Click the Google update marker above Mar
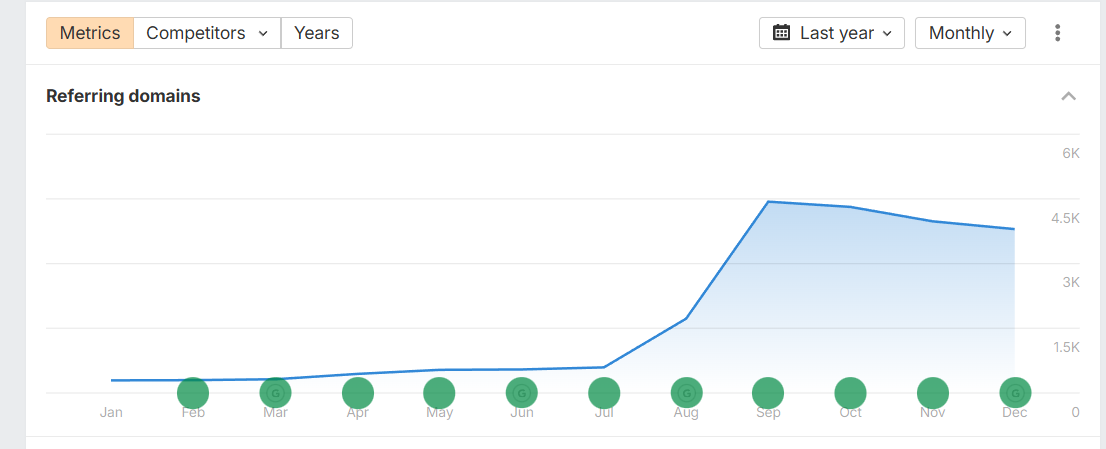Screen dimensions: 1106x449 point(275,393)
